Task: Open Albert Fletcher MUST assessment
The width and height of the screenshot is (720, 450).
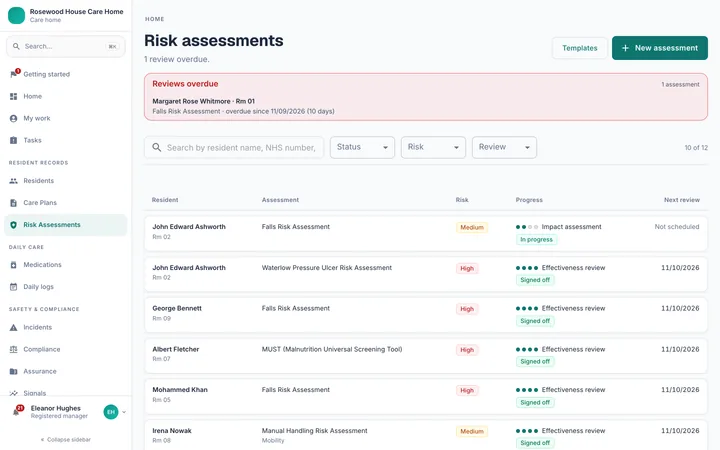Action: [x=426, y=356]
